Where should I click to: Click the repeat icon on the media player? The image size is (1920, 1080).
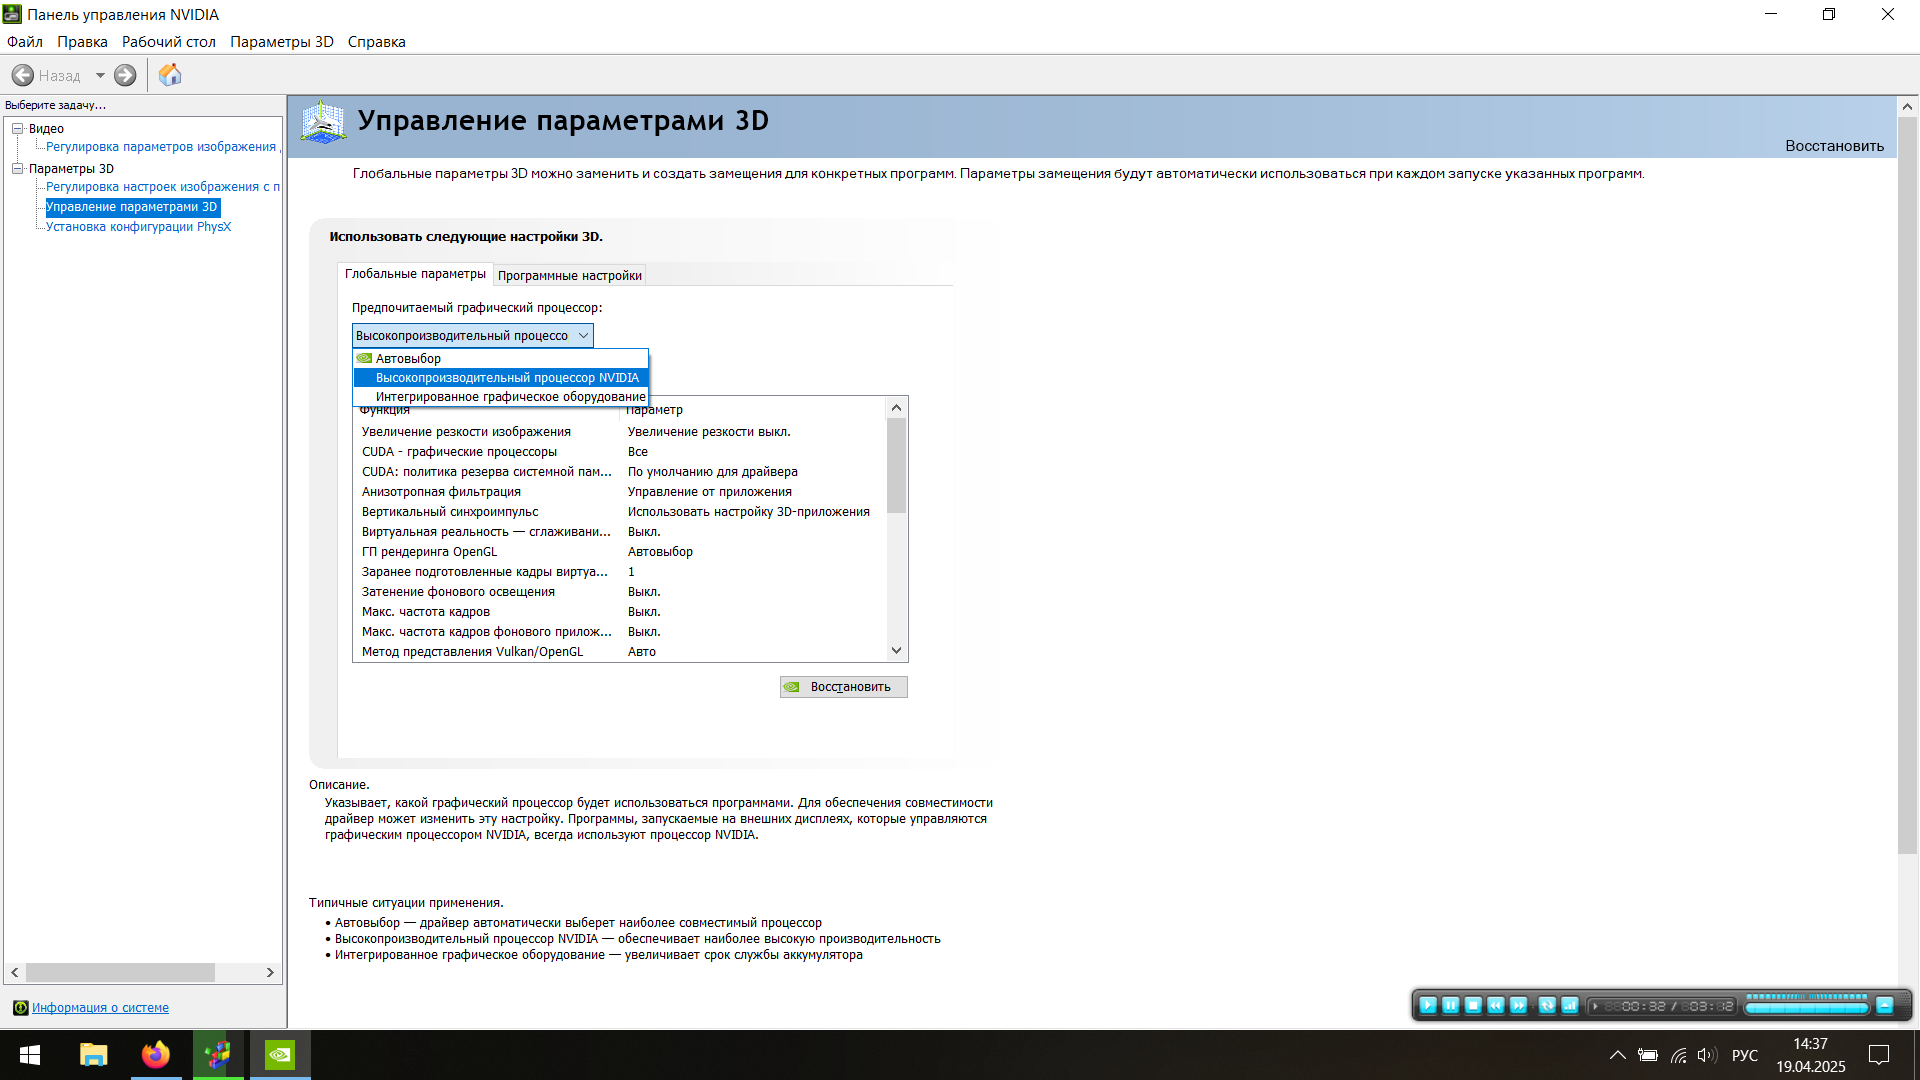click(1546, 1006)
